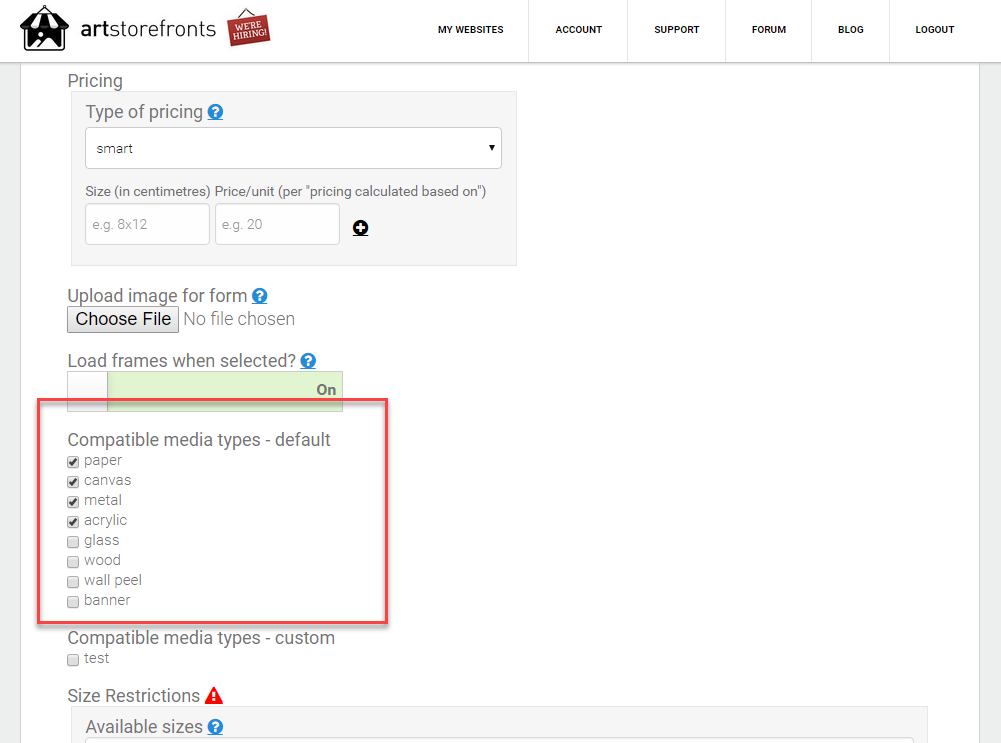Viewport: 1001px width, 743px height.
Task: Click the Logout link
Action: click(935, 30)
